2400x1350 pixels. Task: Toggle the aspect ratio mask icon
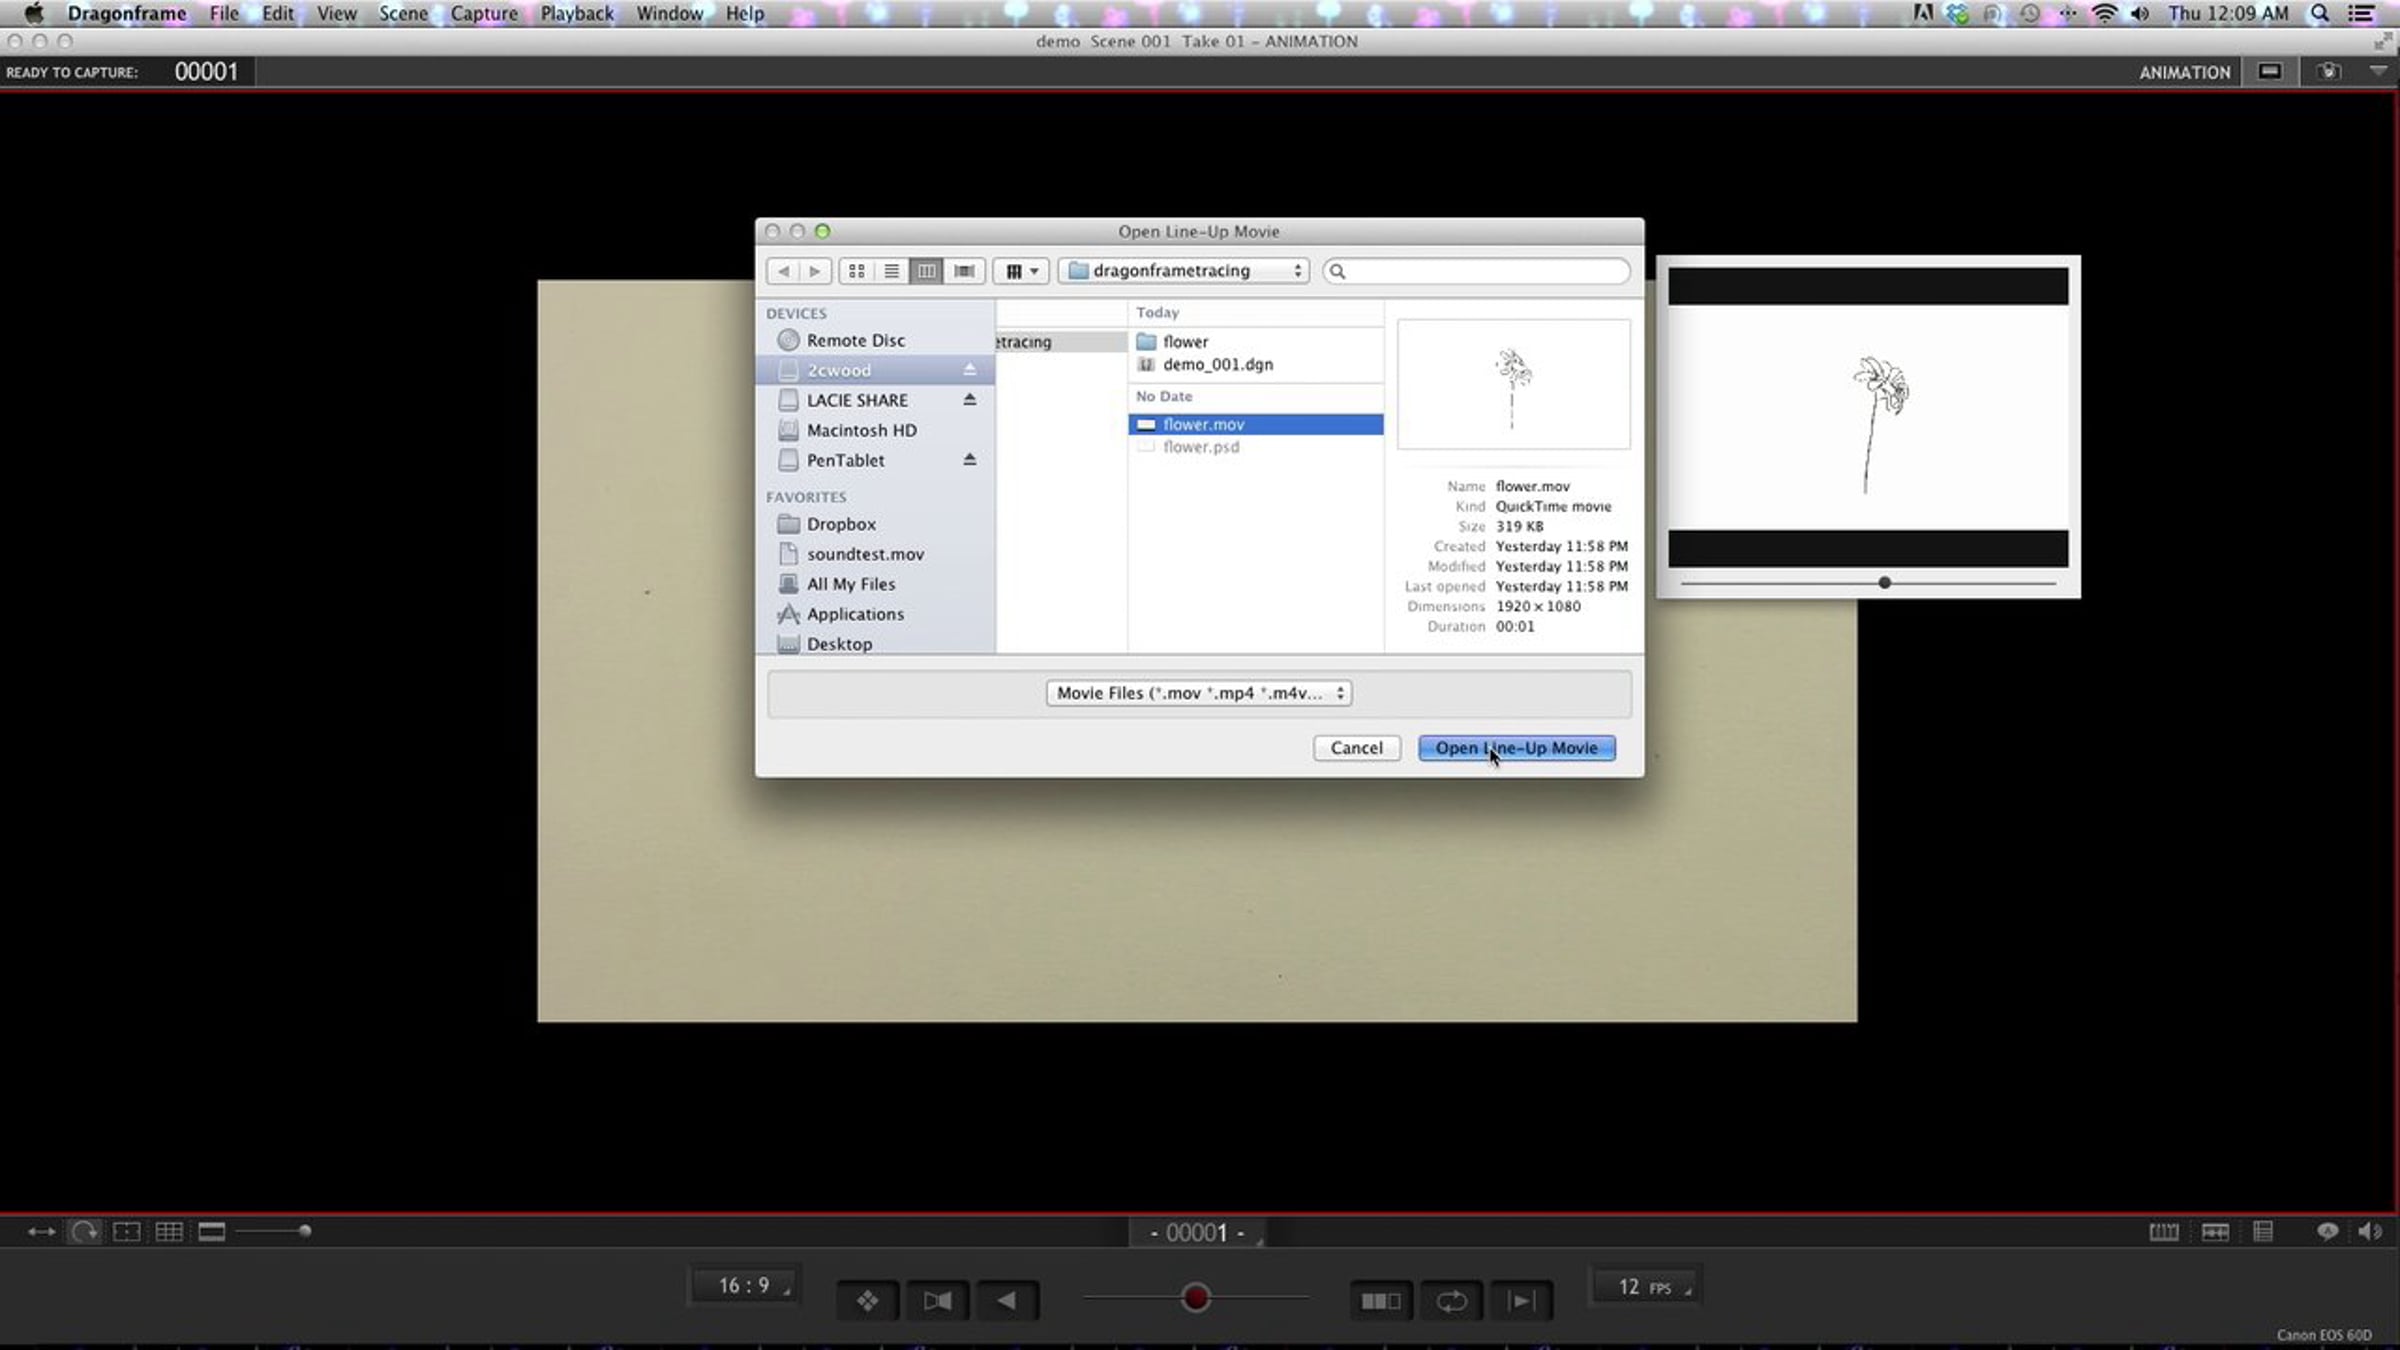point(212,1231)
